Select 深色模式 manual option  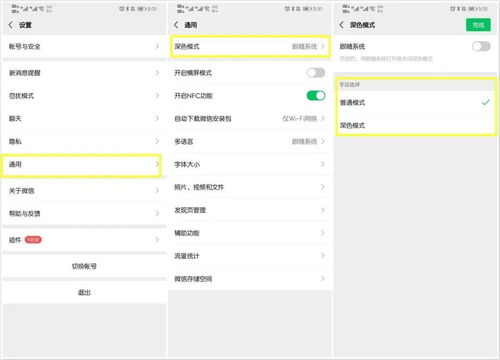(x=415, y=125)
